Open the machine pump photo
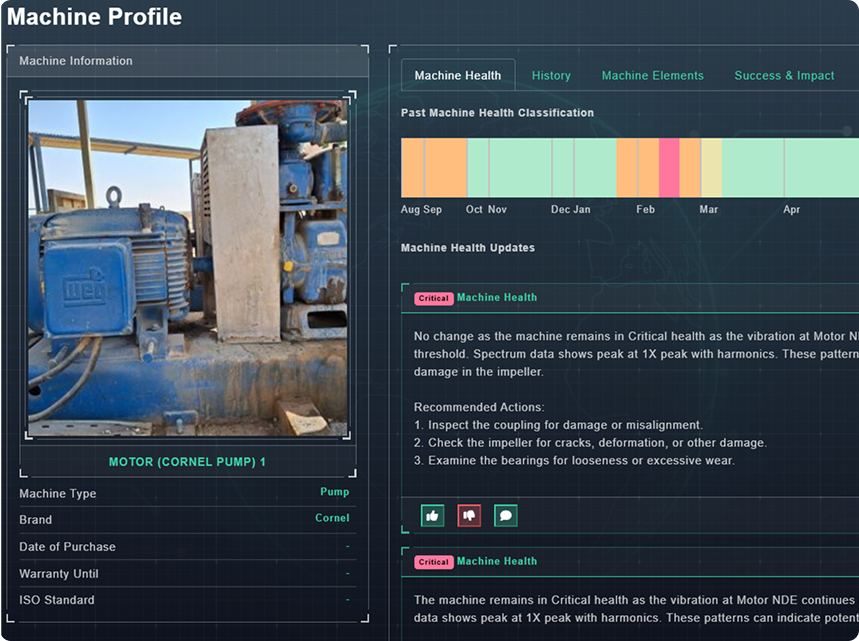This screenshot has width=859, height=641. tap(188, 267)
